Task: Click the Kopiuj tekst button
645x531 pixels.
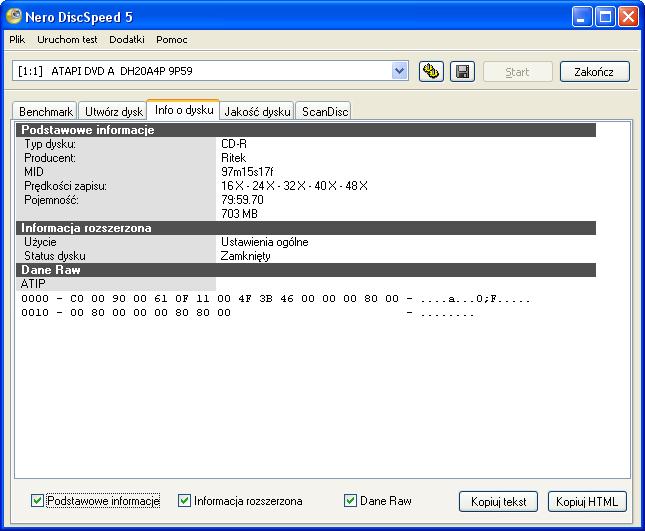Action: 498,501
